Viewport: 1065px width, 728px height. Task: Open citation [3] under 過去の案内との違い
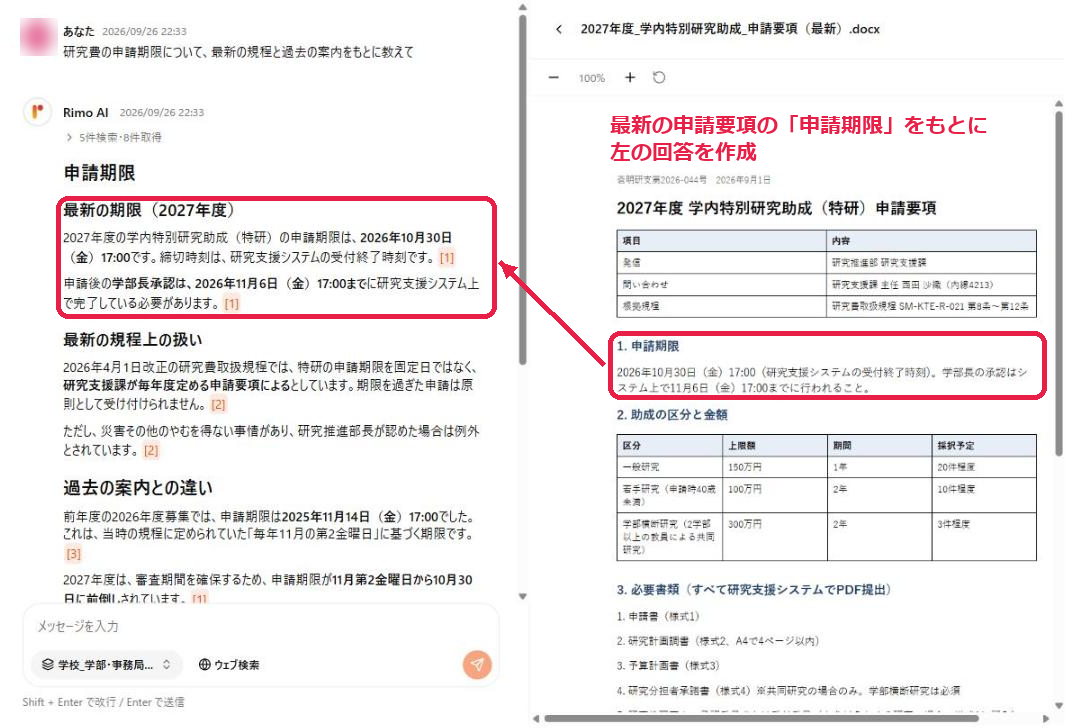pos(73,554)
